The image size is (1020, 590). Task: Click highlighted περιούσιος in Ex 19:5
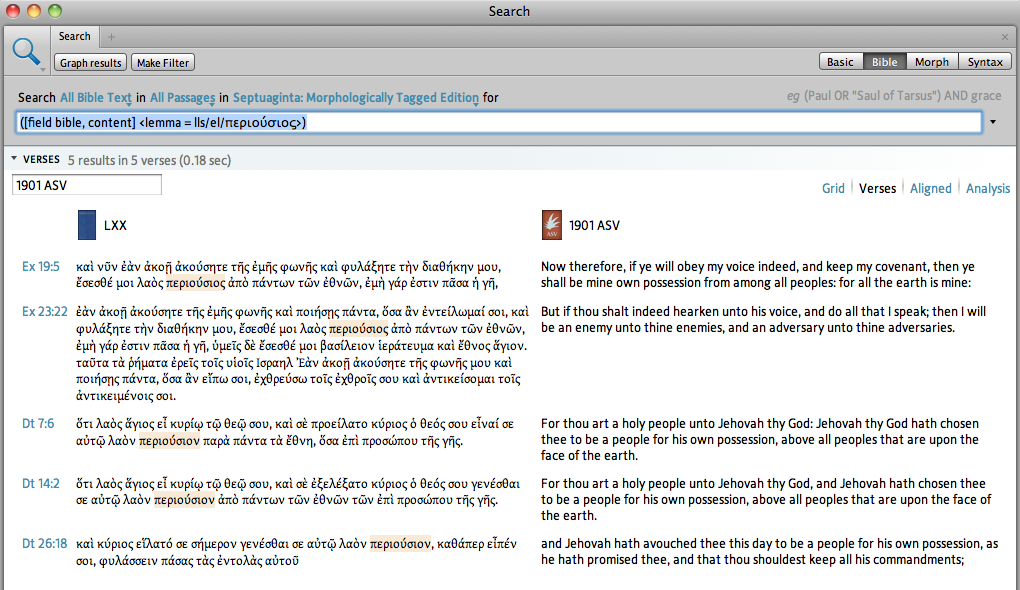coord(195,283)
